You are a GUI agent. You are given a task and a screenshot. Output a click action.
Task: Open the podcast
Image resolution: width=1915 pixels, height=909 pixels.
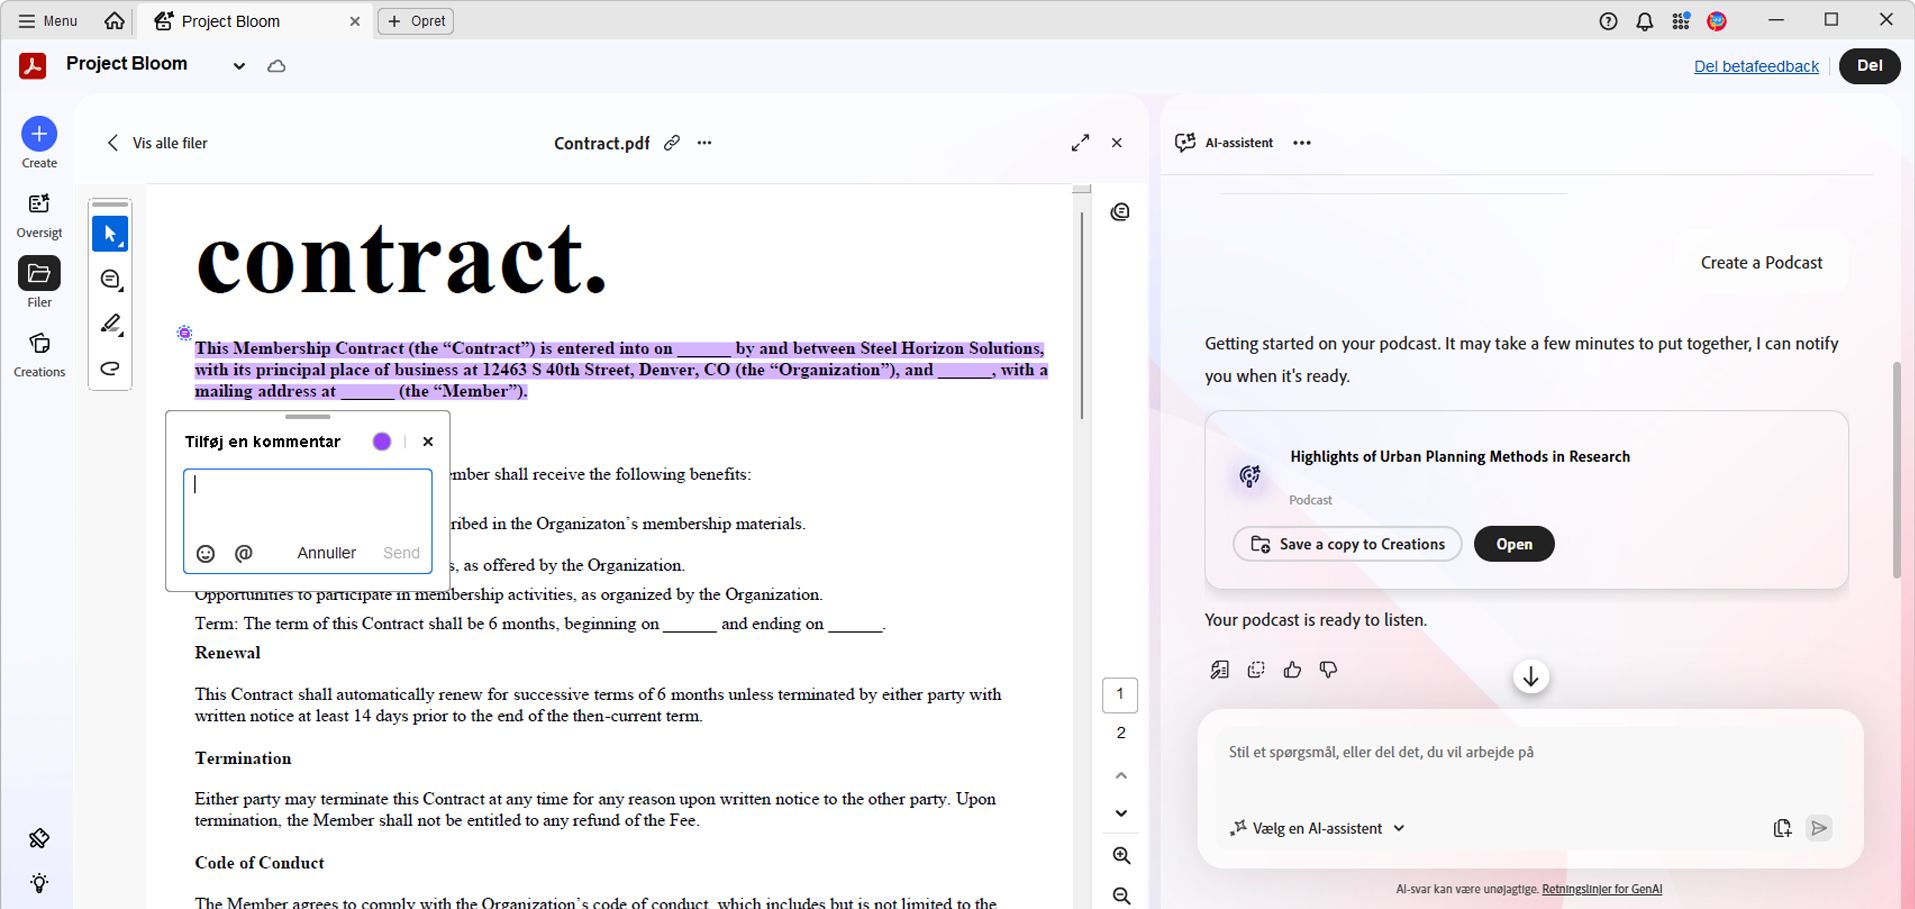pyautogui.click(x=1514, y=544)
